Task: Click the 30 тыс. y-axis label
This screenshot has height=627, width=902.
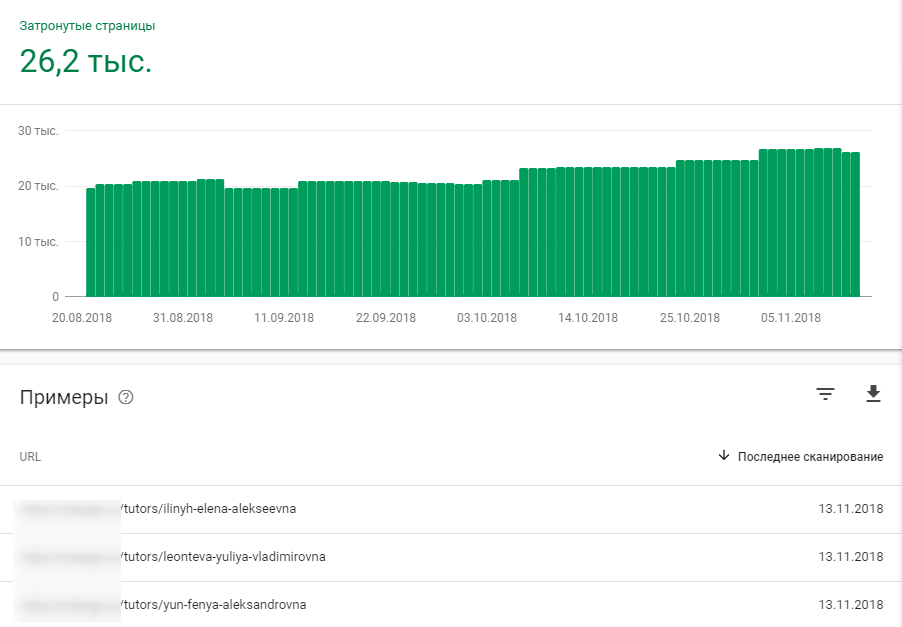Action: click(x=38, y=131)
